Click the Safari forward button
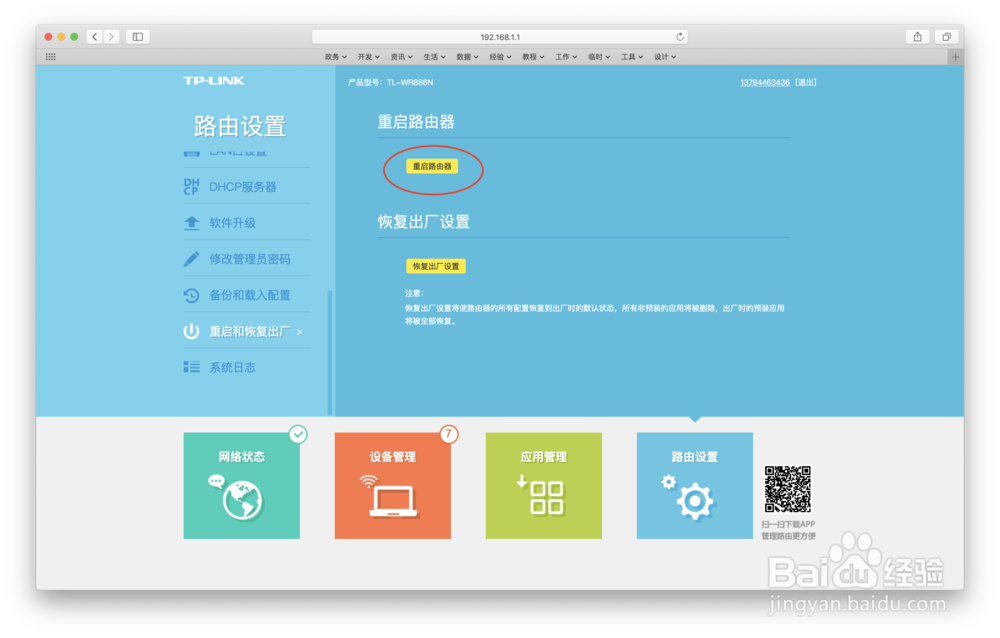This screenshot has height=638, width=1000. tap(112, 37)
